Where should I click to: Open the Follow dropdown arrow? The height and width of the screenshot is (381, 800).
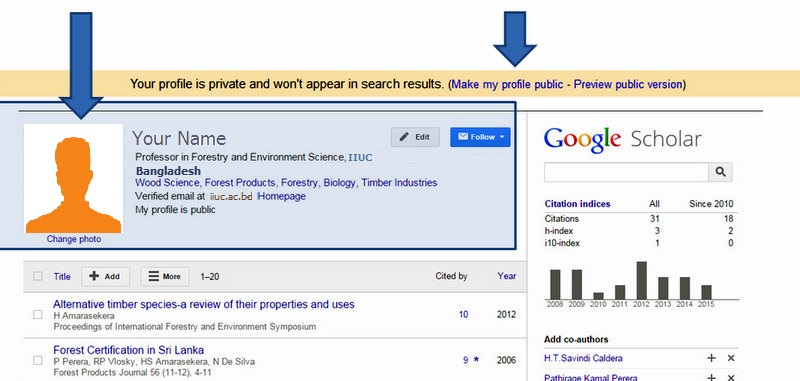tap(502, 137)
